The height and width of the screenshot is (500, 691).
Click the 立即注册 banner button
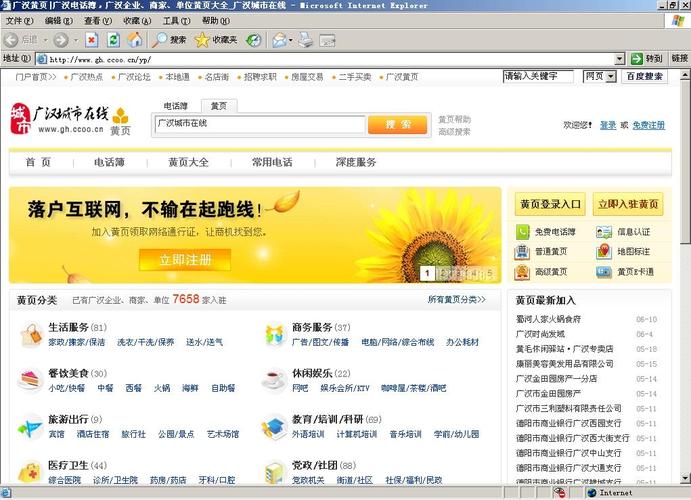point(184,260)
